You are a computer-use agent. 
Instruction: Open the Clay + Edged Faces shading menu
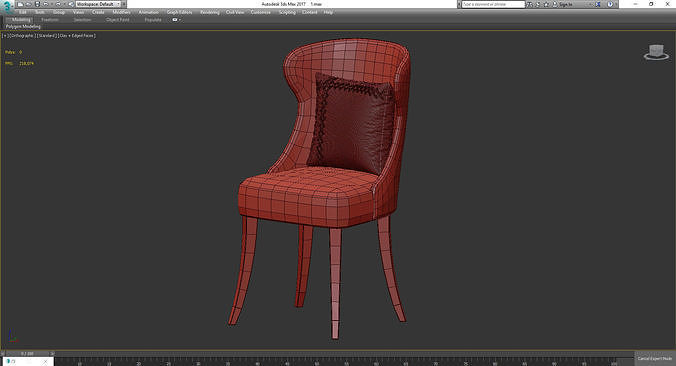(77, 36)
